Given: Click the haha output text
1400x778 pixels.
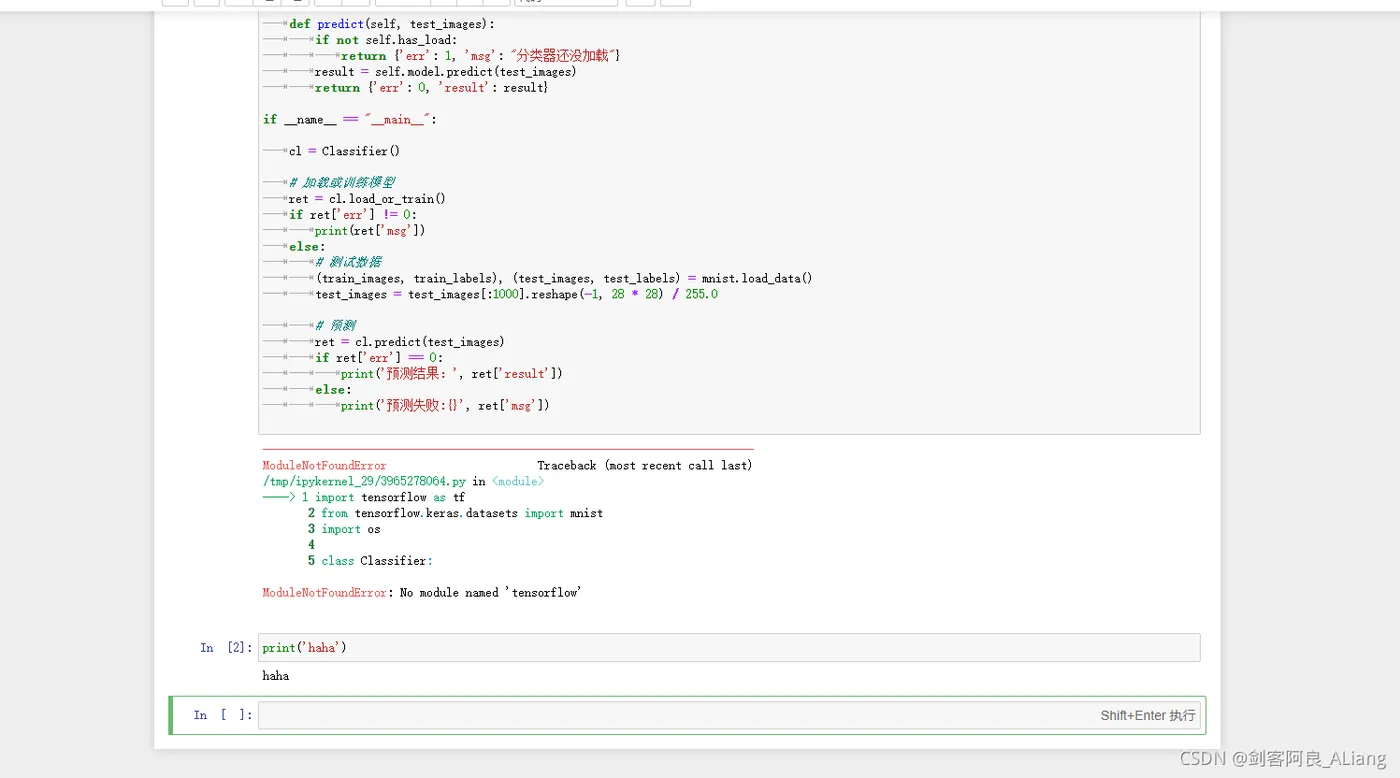Looking at the screenshot, I should point(276,676).
